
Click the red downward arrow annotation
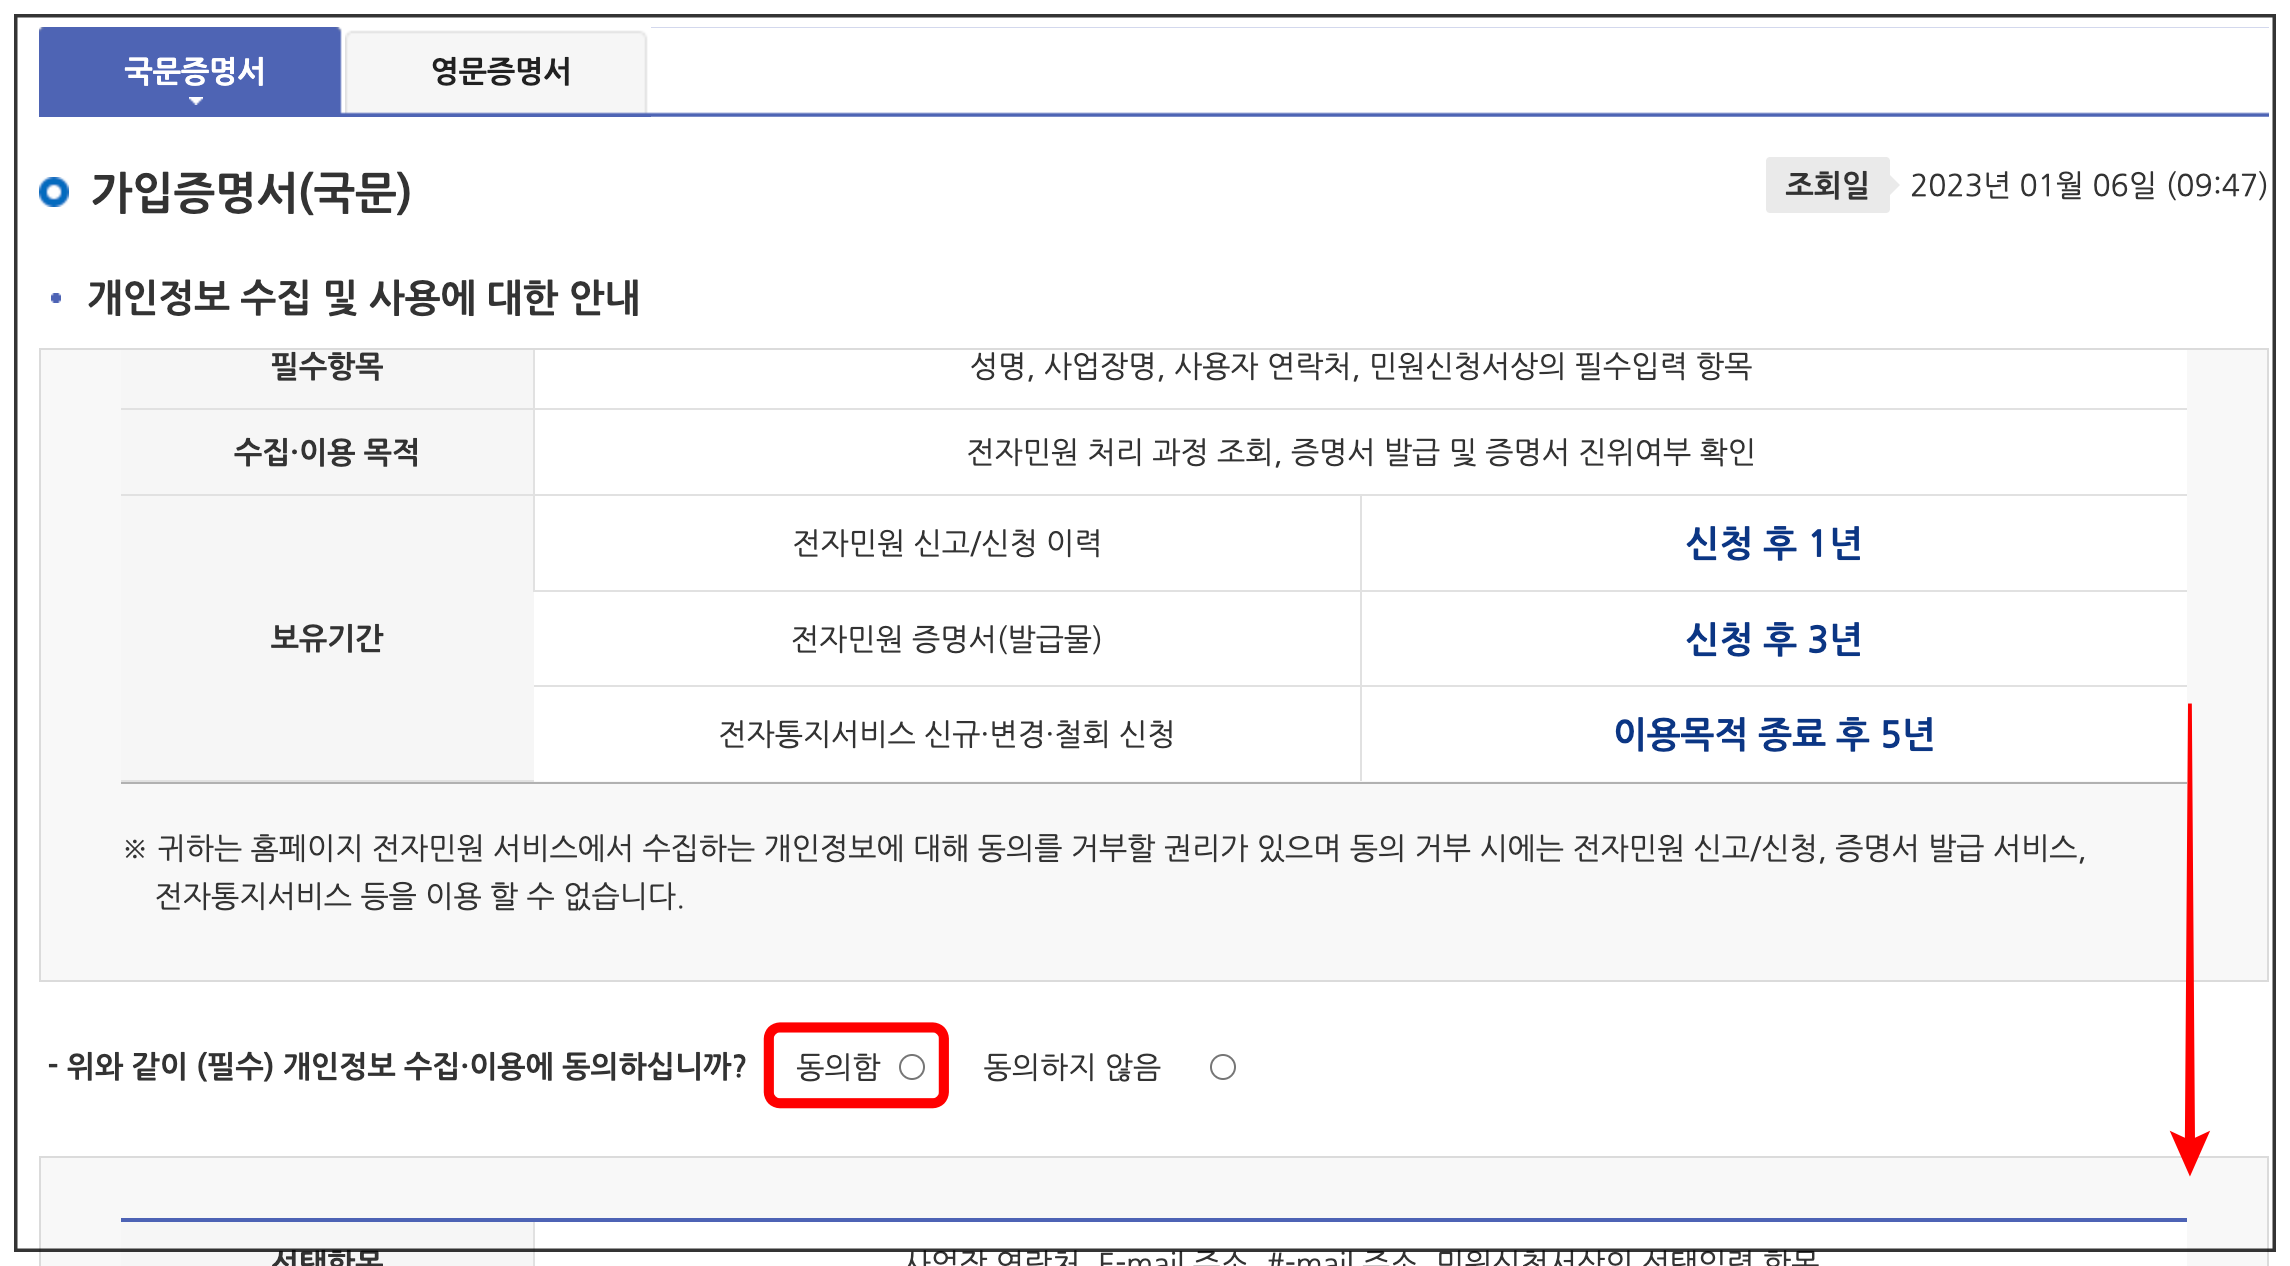(2189, 940)
